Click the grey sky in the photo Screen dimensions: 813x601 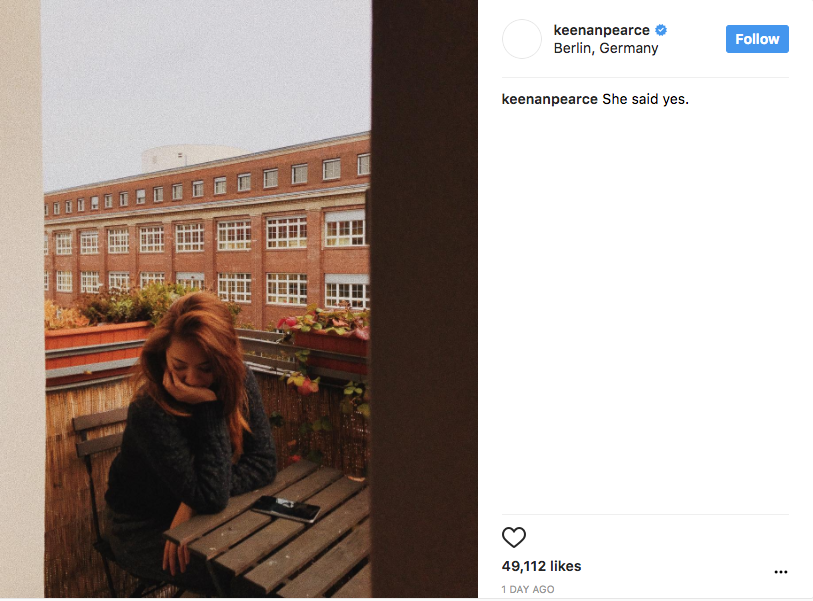coord(207,78)
